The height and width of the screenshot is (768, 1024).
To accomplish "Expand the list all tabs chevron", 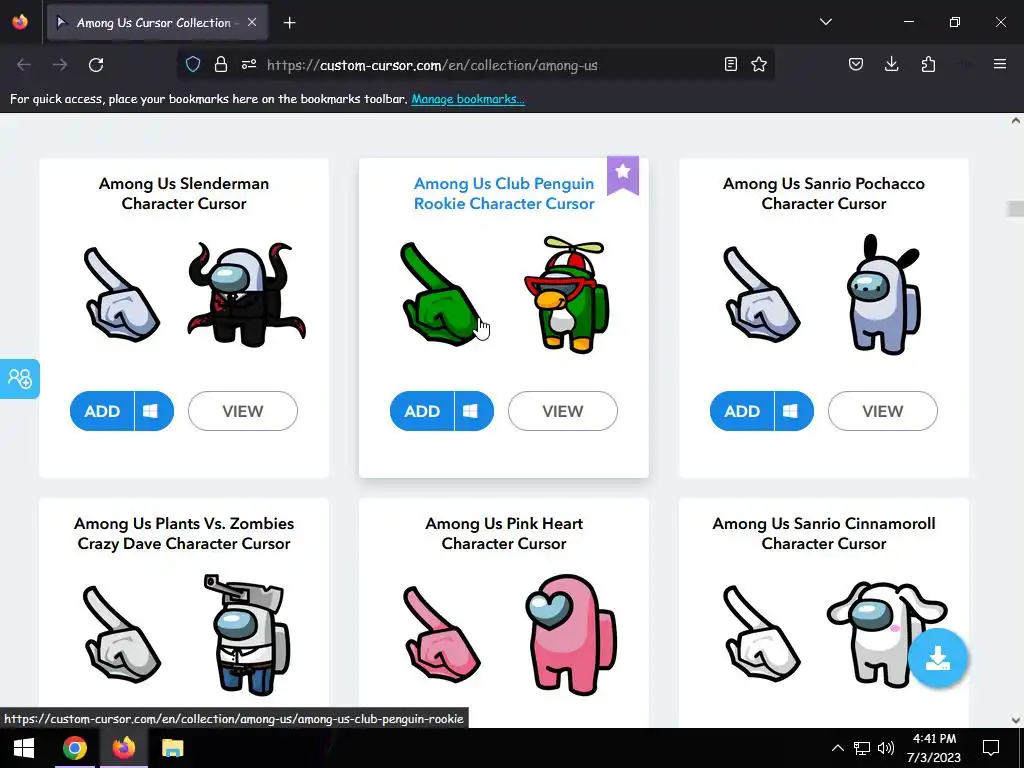I will pyautogui.click(x=825, y=22).
